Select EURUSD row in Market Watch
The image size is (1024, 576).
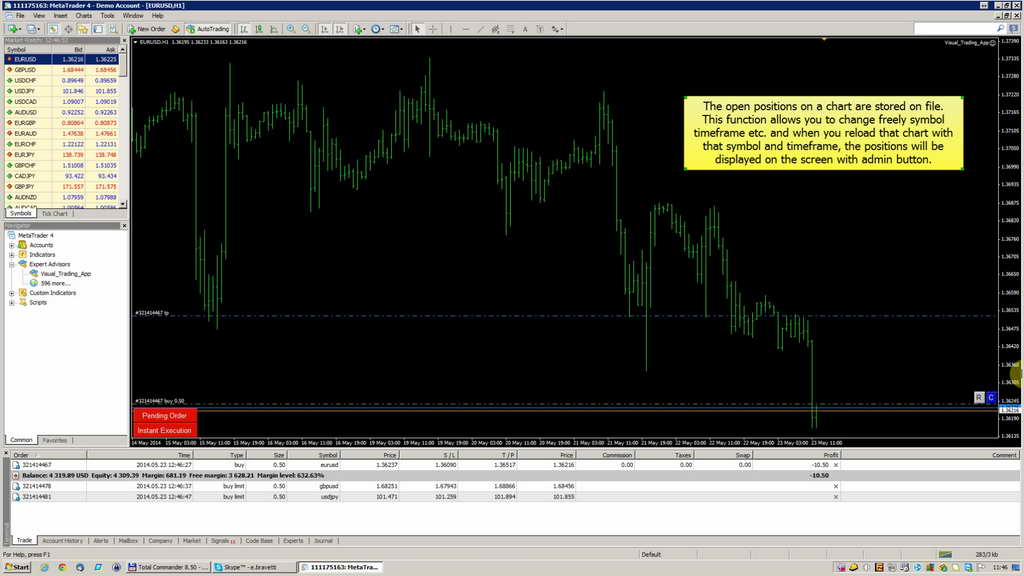point(62,59)
